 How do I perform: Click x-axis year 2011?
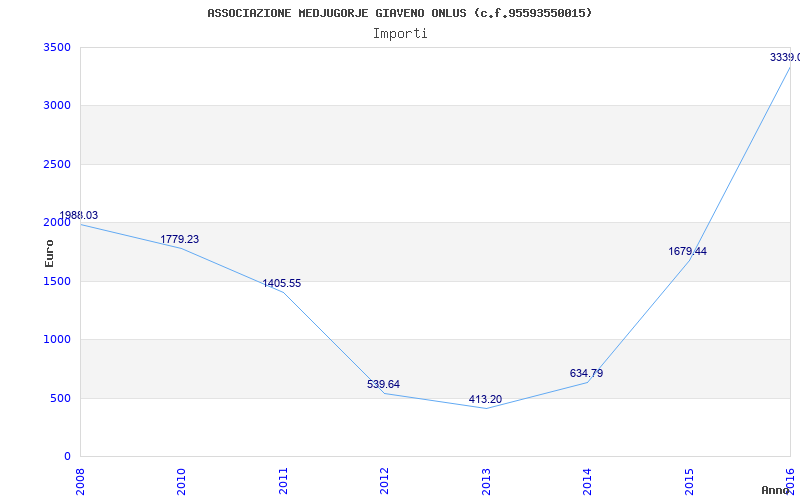tap(283, 481)
